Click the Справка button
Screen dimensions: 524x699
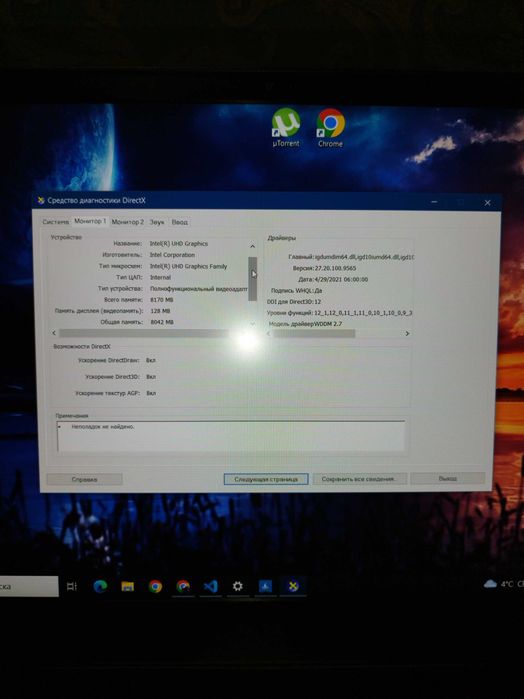(84, 480)
